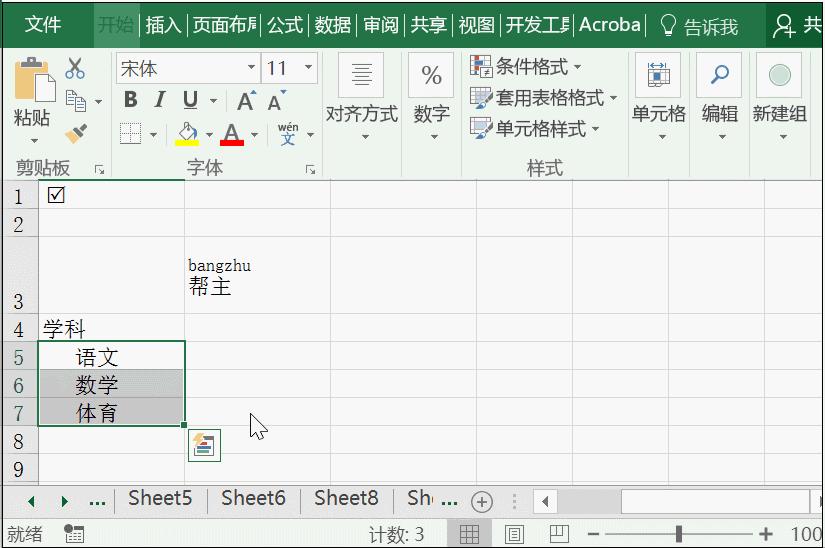
Task: Click the Copy icon
Action: click(76, 101)
